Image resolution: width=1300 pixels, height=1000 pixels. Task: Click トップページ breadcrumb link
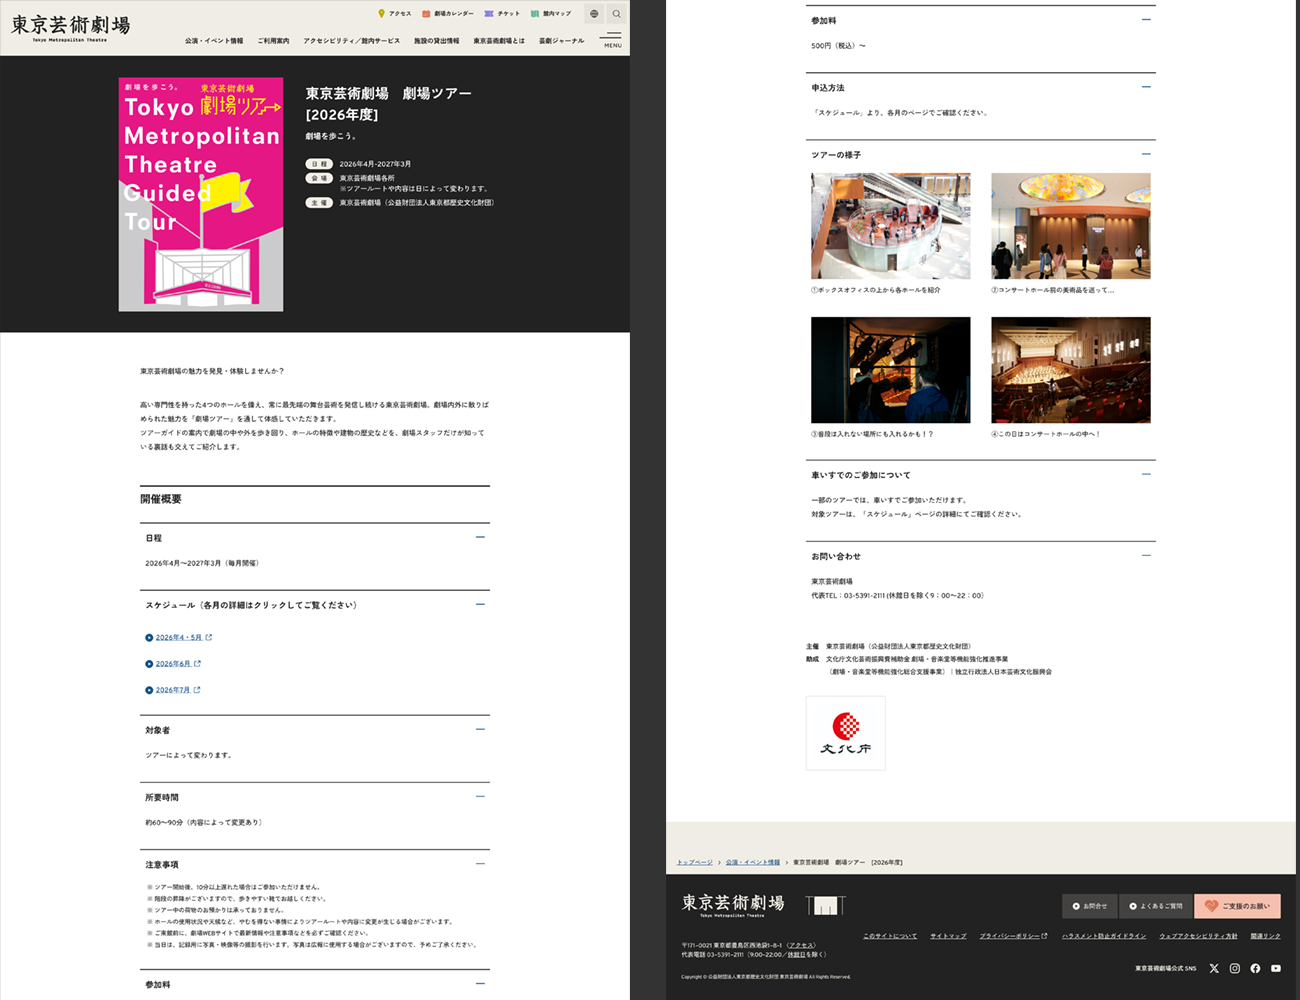click(x=695, y=862)
